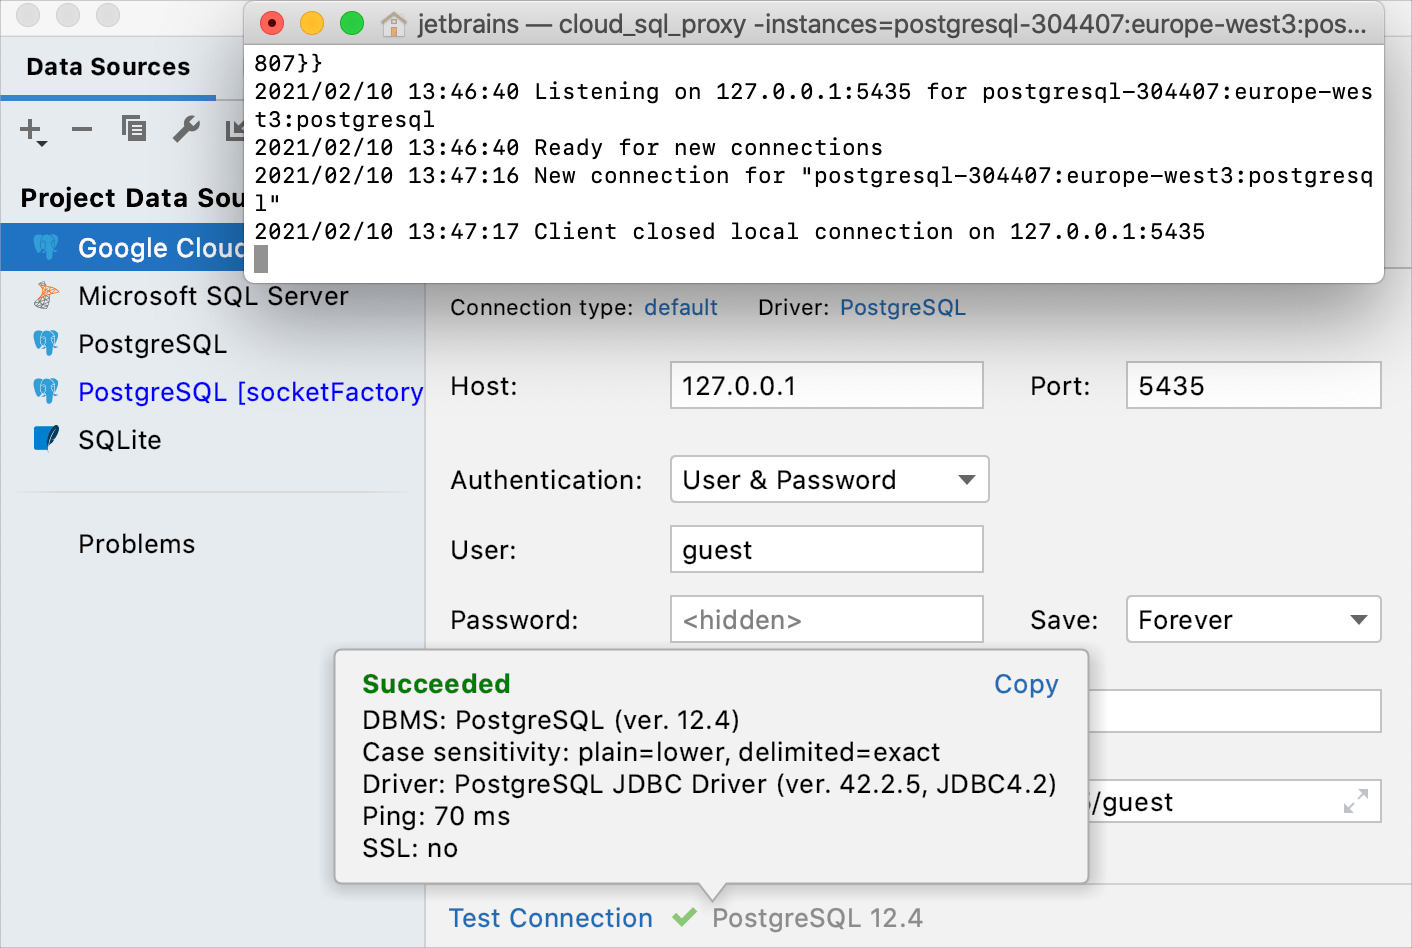1412x948 pixels.
Task: Open the PostgreSQL driver link
Action: [902, 307]
